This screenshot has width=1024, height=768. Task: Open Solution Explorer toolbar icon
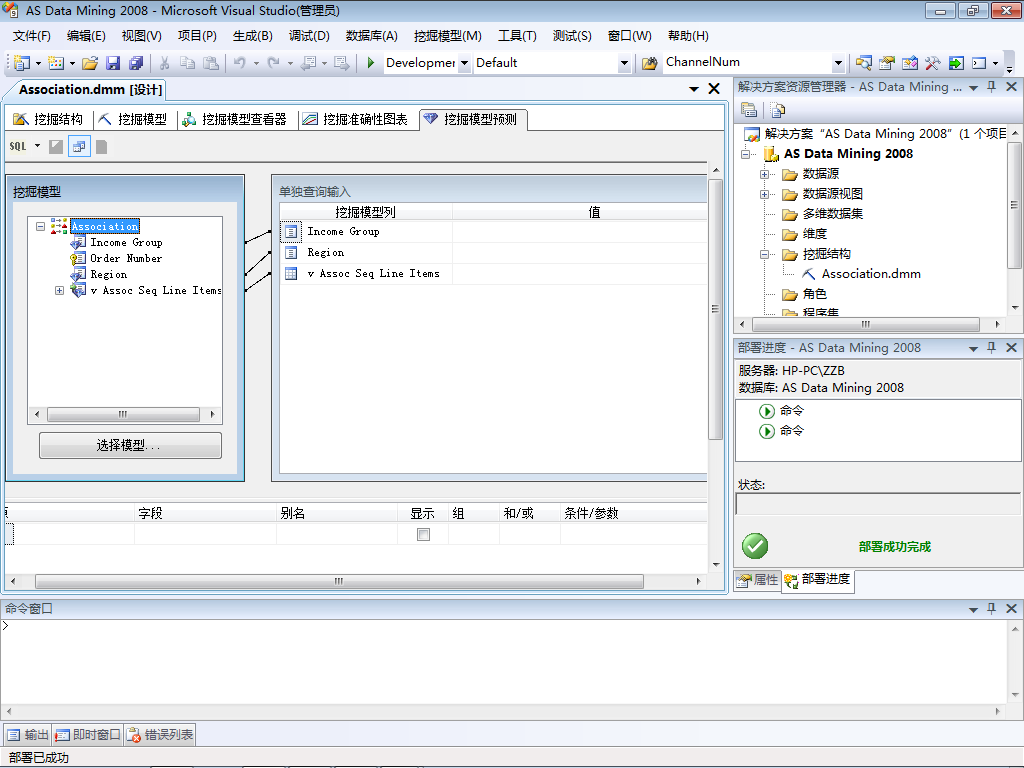tap(863, 63)
